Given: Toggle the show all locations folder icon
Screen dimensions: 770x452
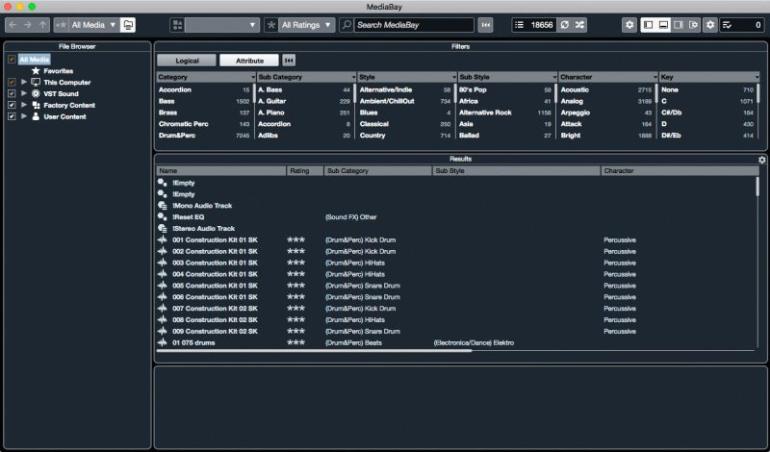Looking at the screenshot, I should [x=128, y=25].
